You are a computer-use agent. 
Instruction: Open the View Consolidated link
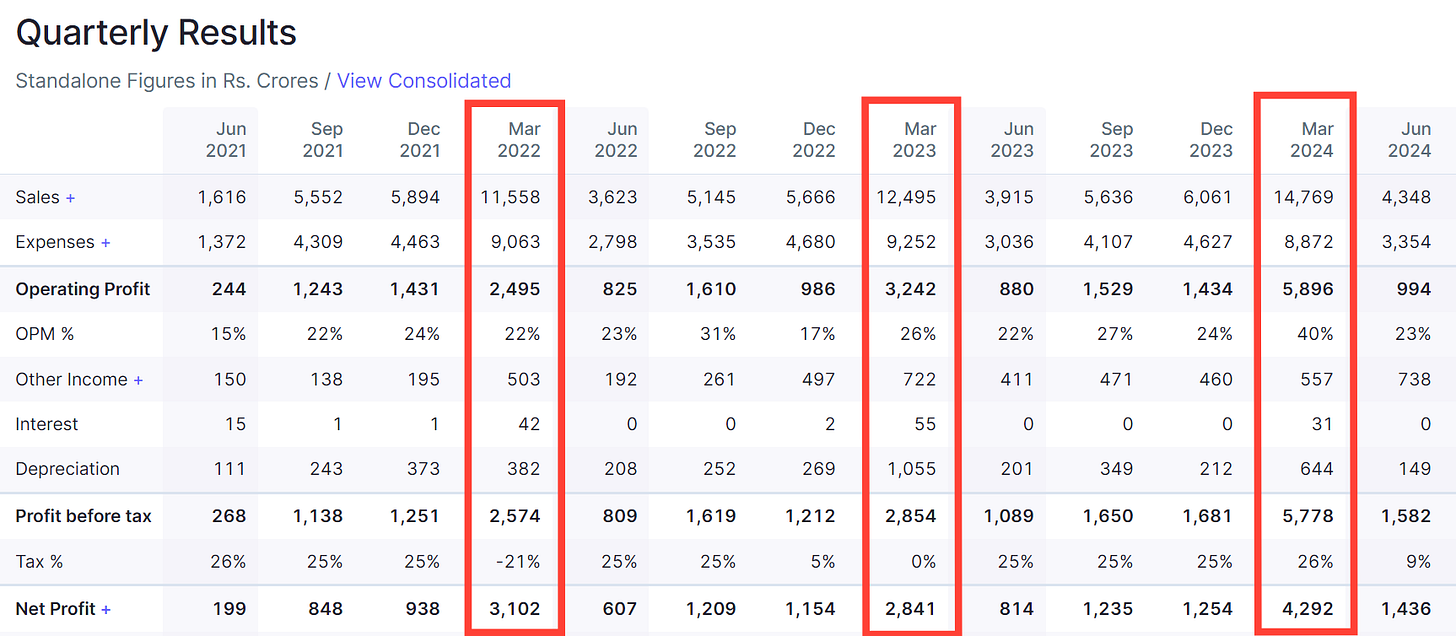click(x=424, y=81)
